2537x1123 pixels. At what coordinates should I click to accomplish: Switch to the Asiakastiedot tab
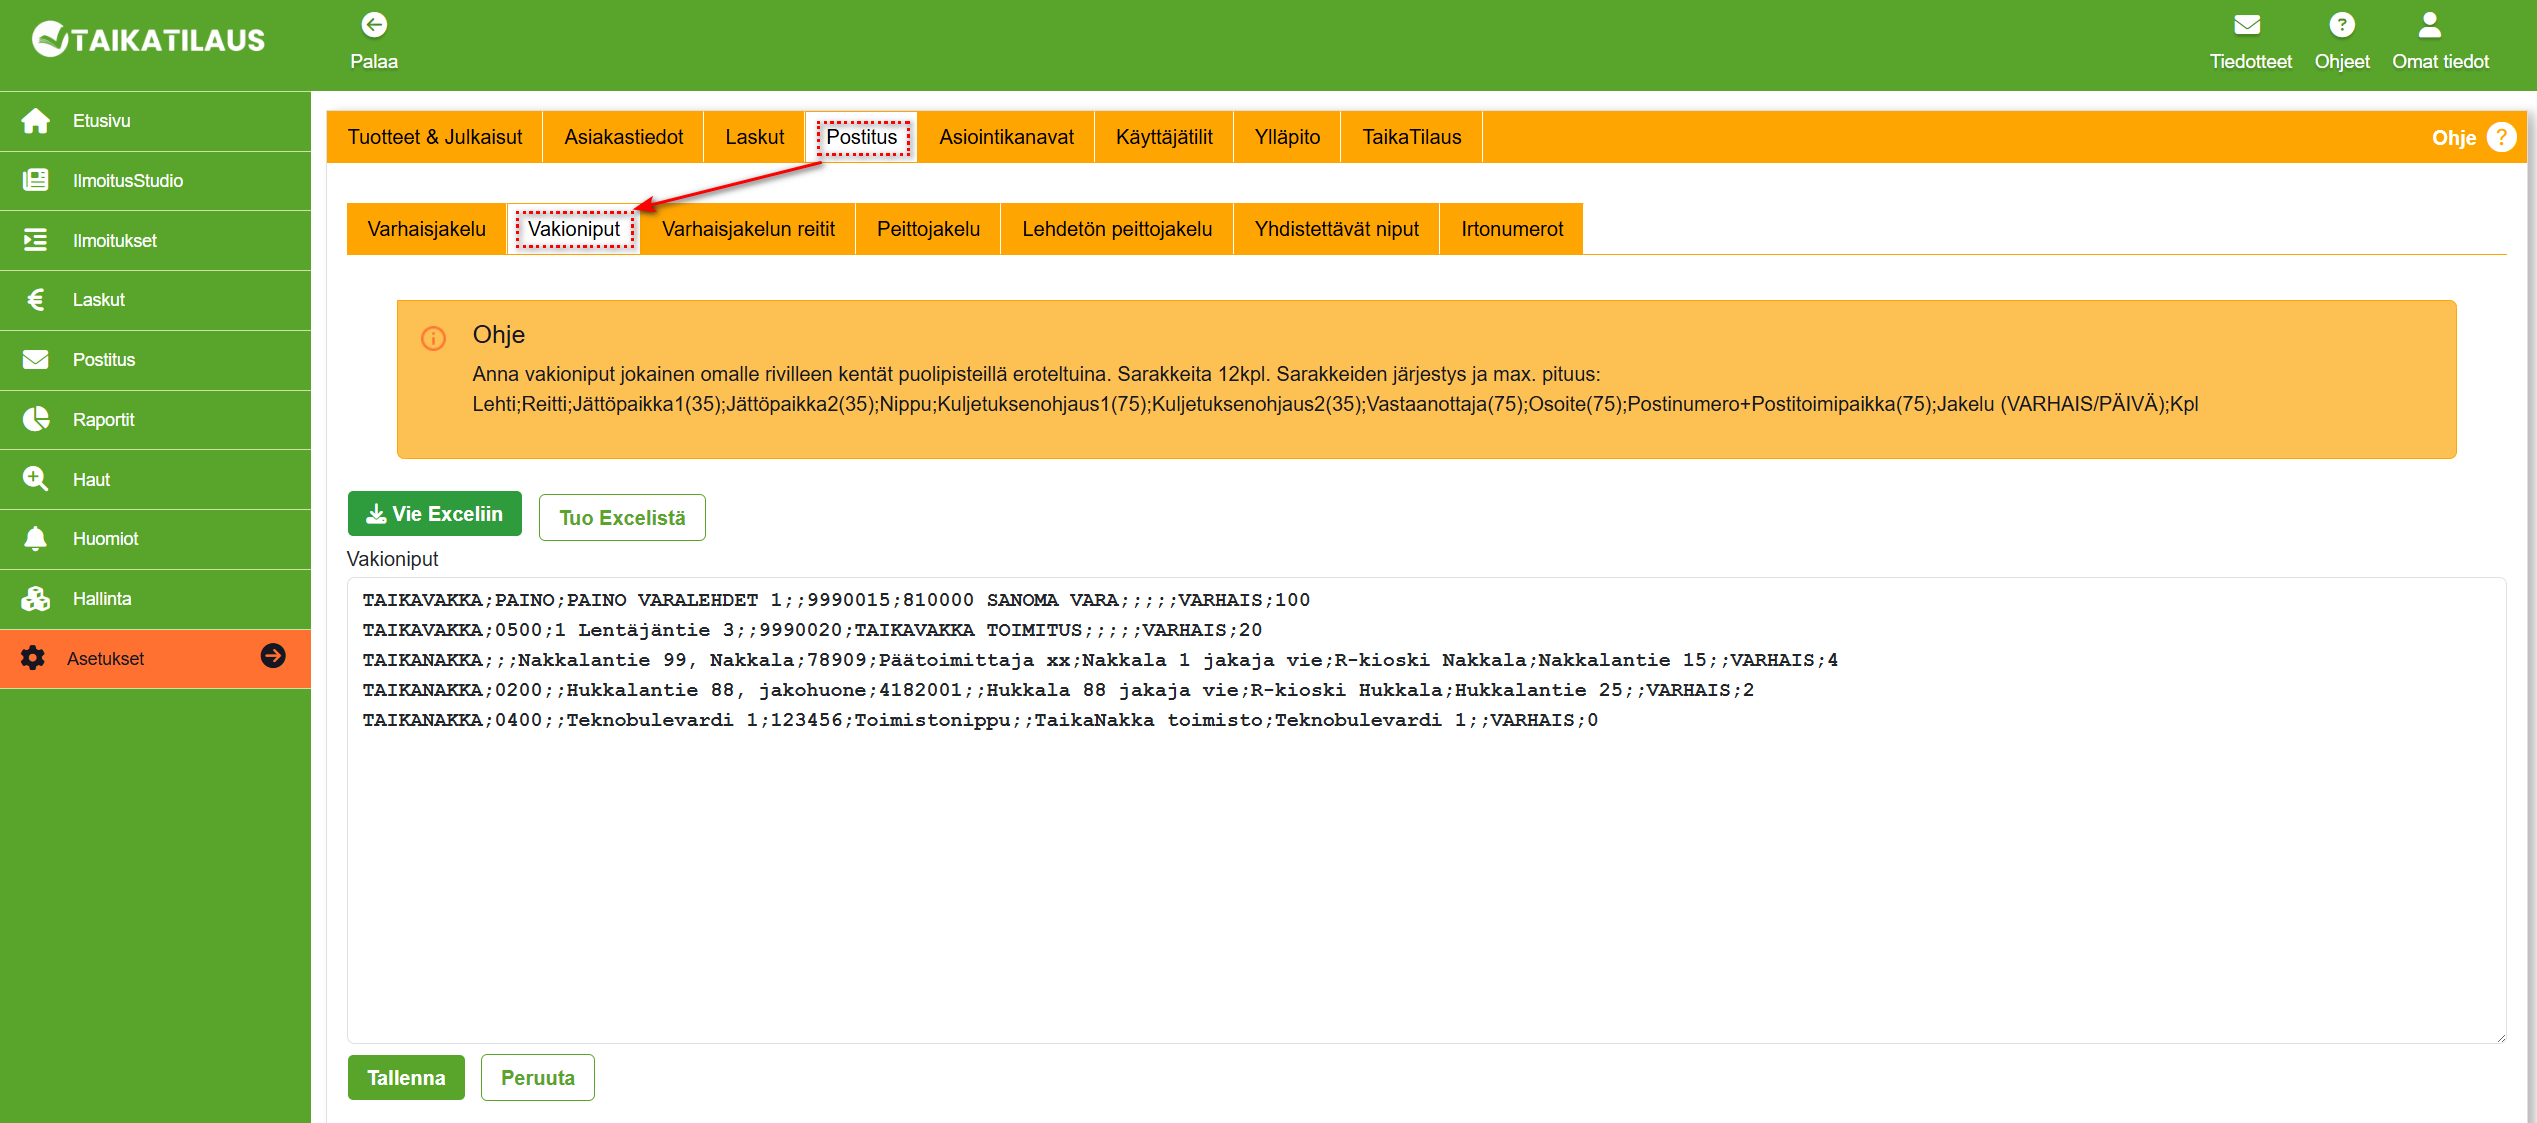623,137
